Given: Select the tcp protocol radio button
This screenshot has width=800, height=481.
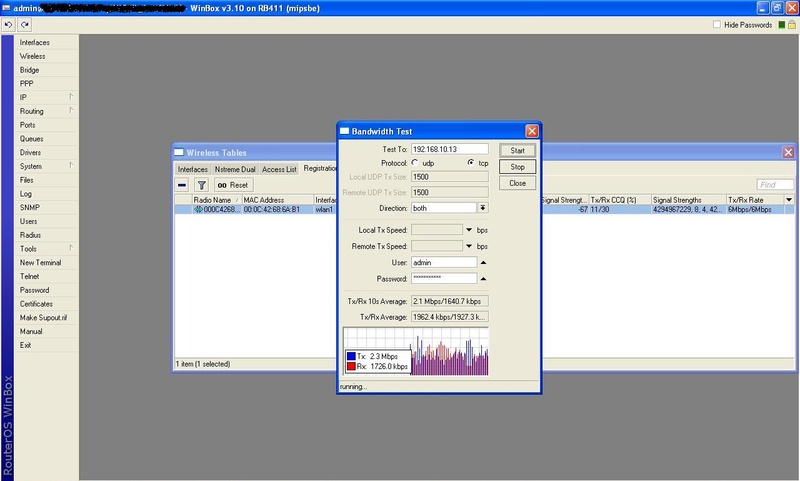Looking at the screenshot, I should coord(470,163).
